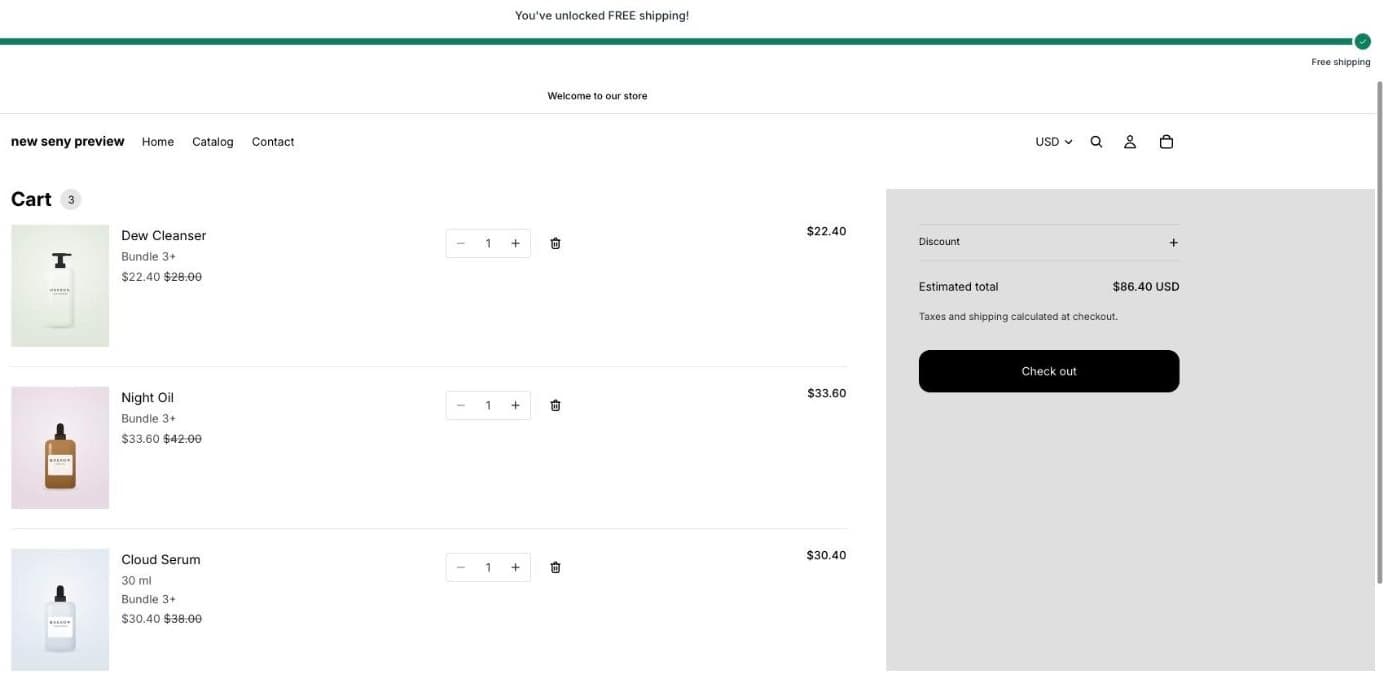This screenshot has height=680, width=1384.
Task: Click the Check out button
Action: pos(1049,371)
